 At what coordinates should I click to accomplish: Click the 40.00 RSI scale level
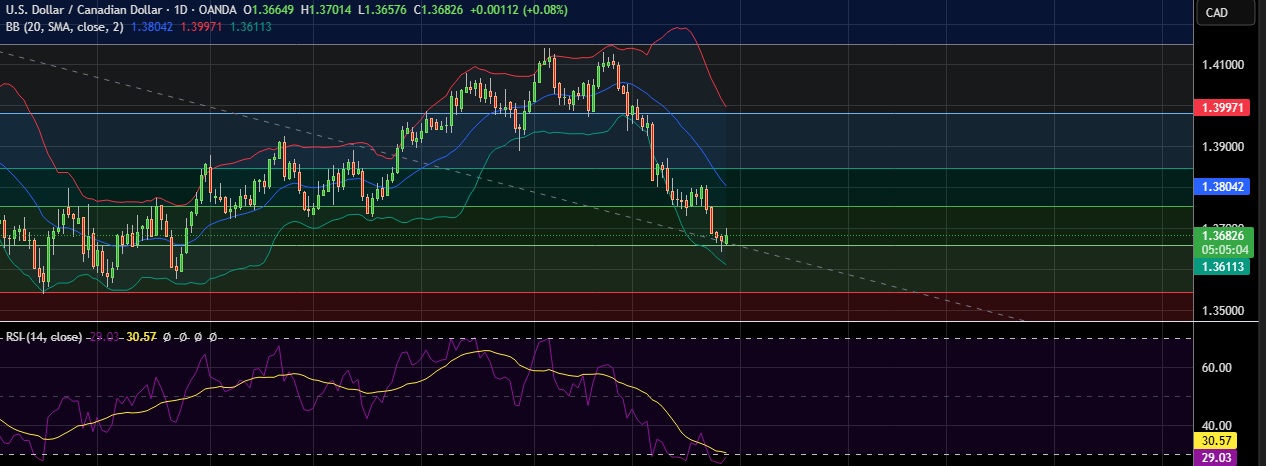(x=1217, y=426)
